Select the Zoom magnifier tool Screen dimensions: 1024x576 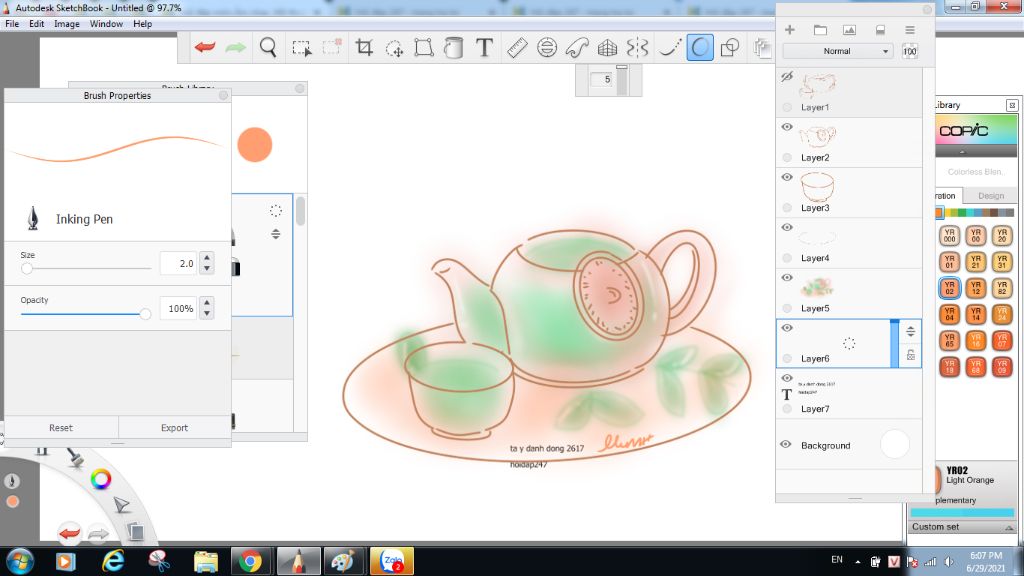pyautogui.click(x=268, y=47)
